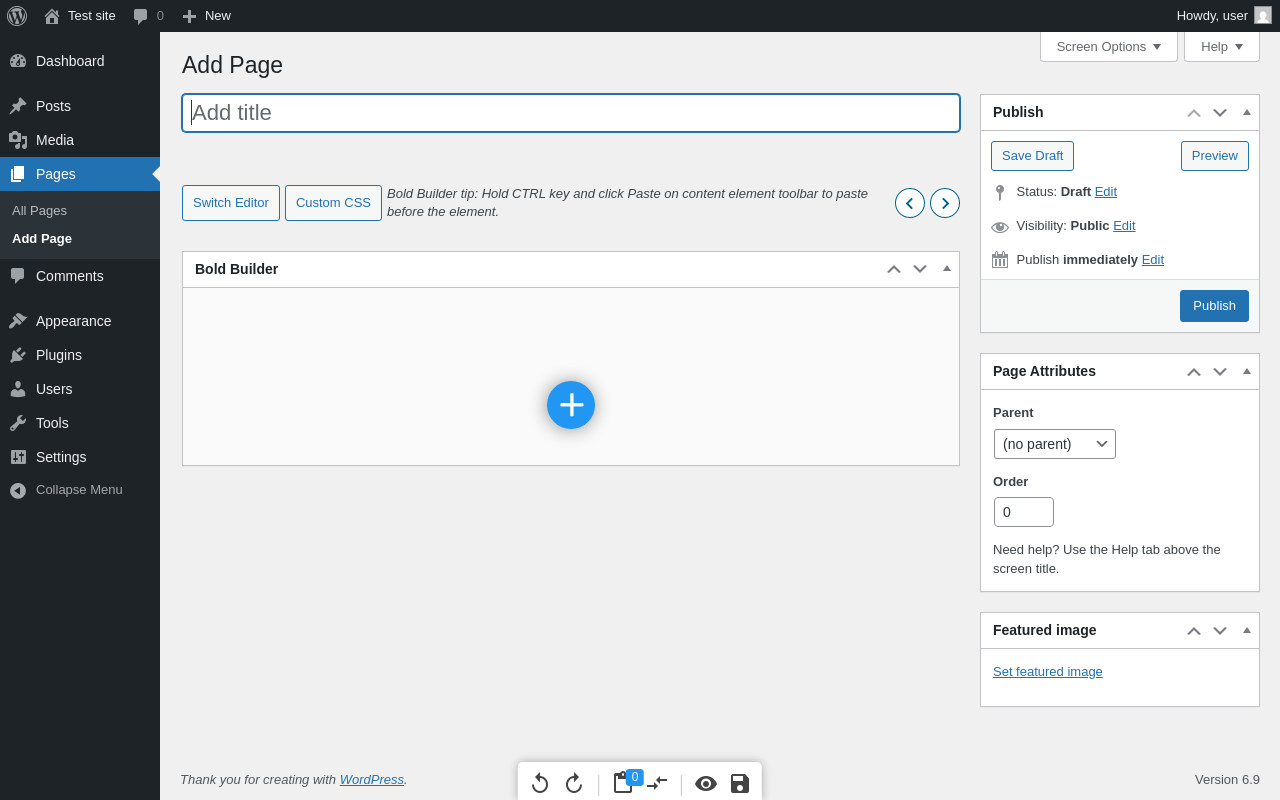
Task: Move Featured image panel down
Action: 1220,630
